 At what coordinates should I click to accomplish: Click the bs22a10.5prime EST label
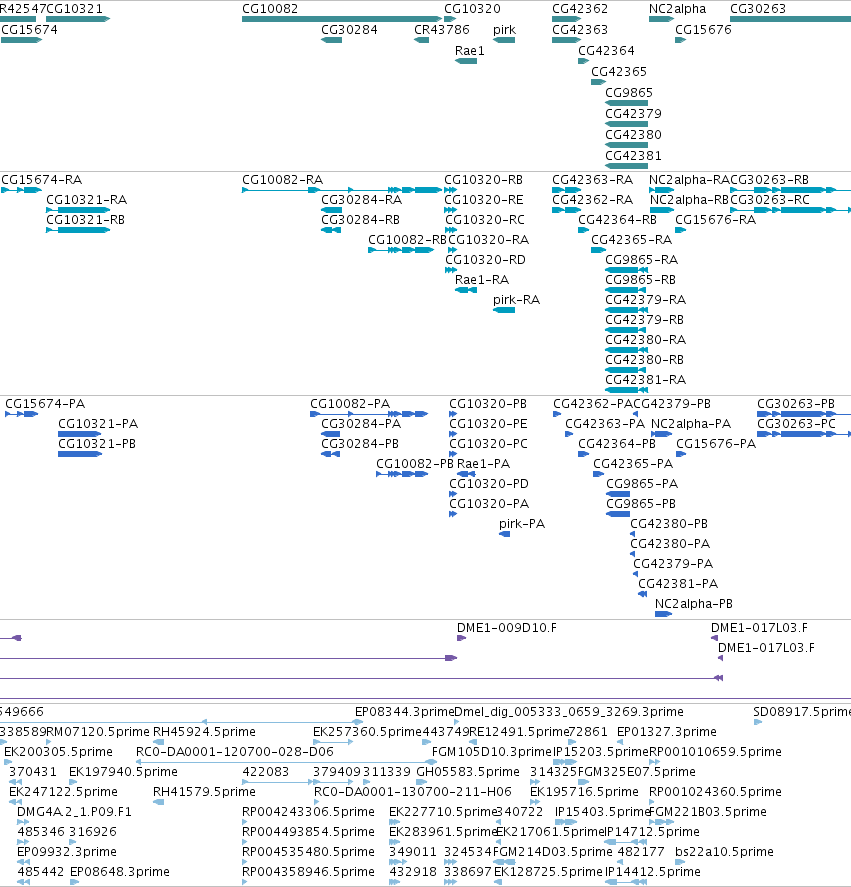(x=724, y=852)
